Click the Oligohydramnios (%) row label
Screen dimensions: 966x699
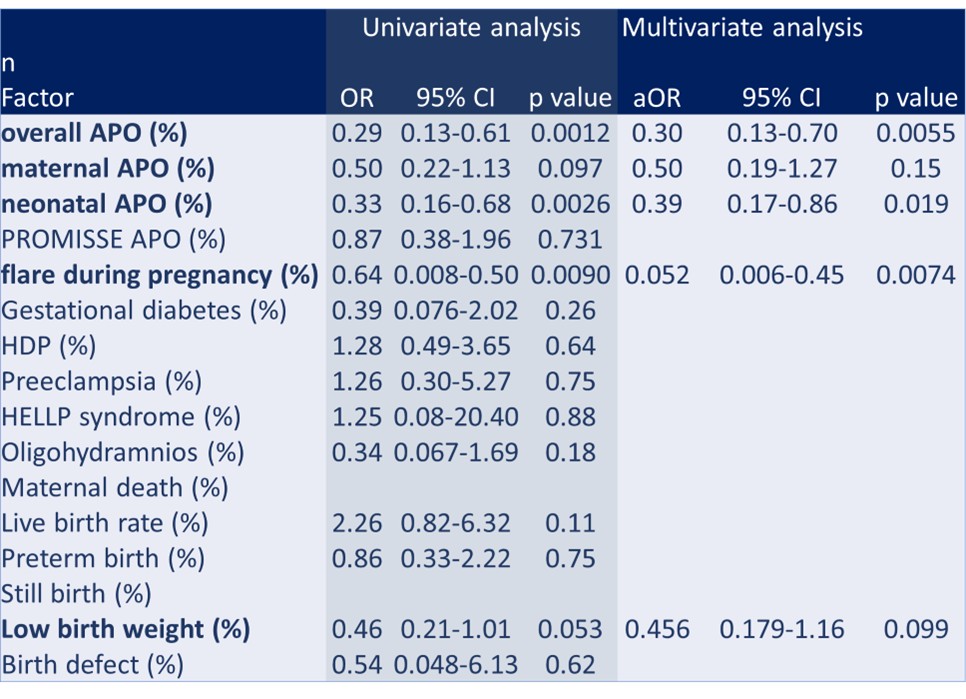(122, 452)
